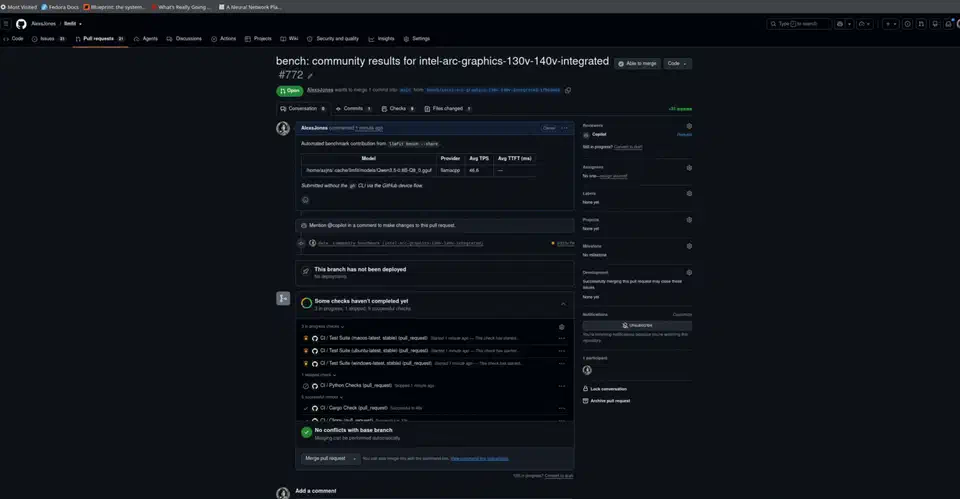Open the Projects settings gear
Viewport: 960px width, 499px height.
pos(689,220)
